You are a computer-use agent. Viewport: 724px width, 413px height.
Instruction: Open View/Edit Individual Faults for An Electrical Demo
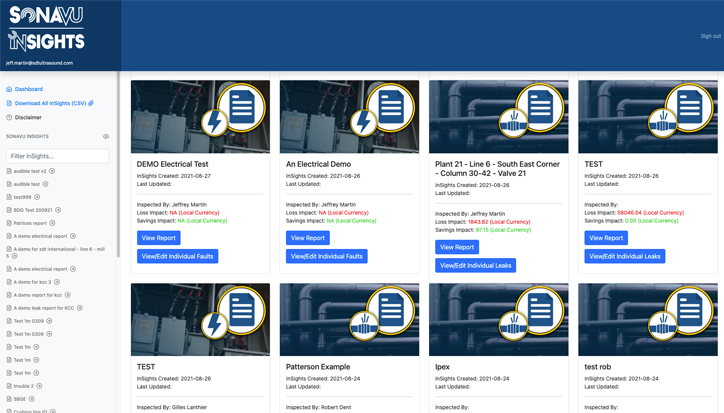(x=326, y=256)
